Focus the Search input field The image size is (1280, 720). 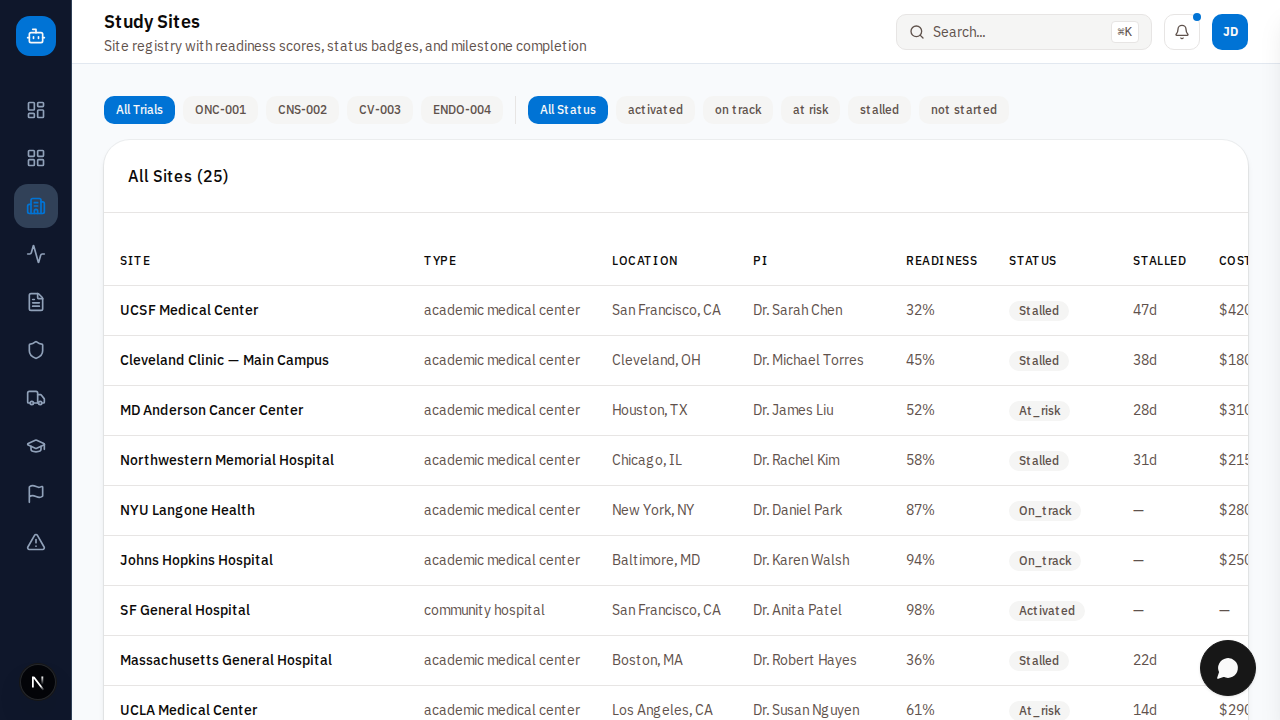coord(1024,32)
